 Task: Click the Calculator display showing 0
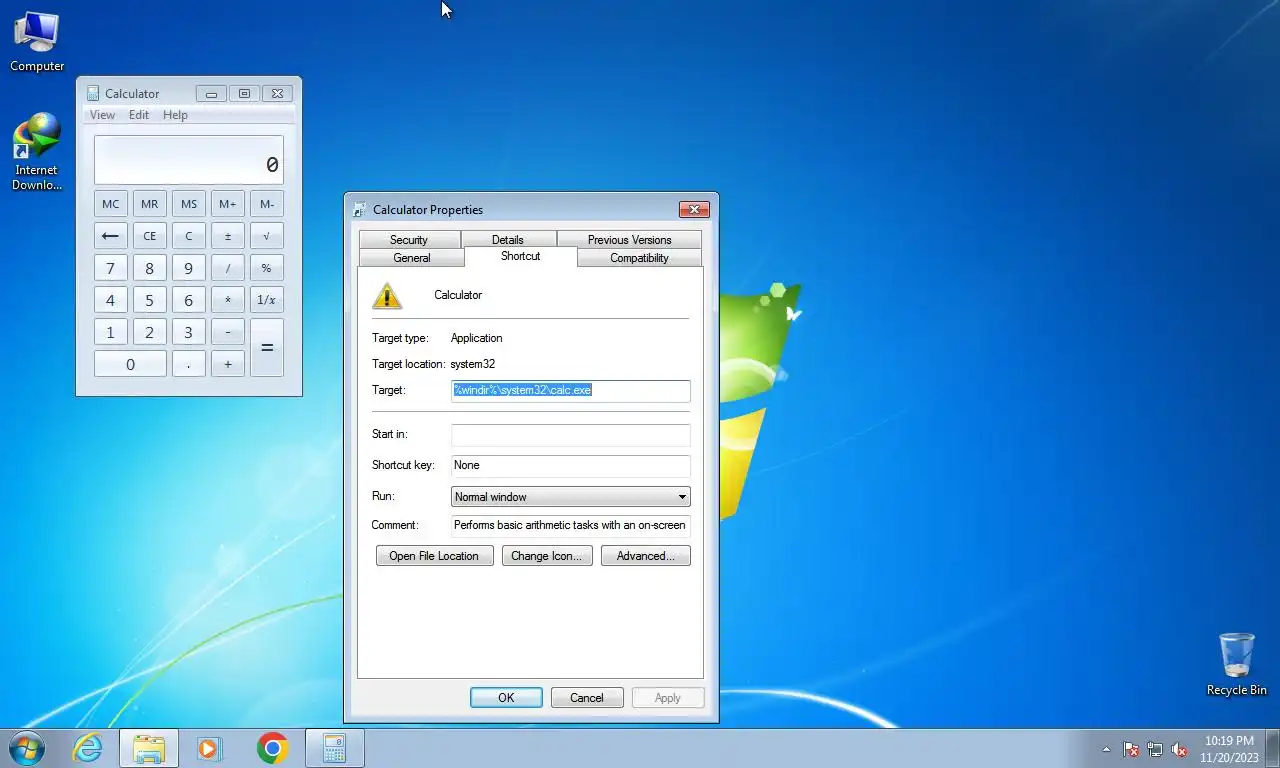pyautogui.click(x=189, y=161)
